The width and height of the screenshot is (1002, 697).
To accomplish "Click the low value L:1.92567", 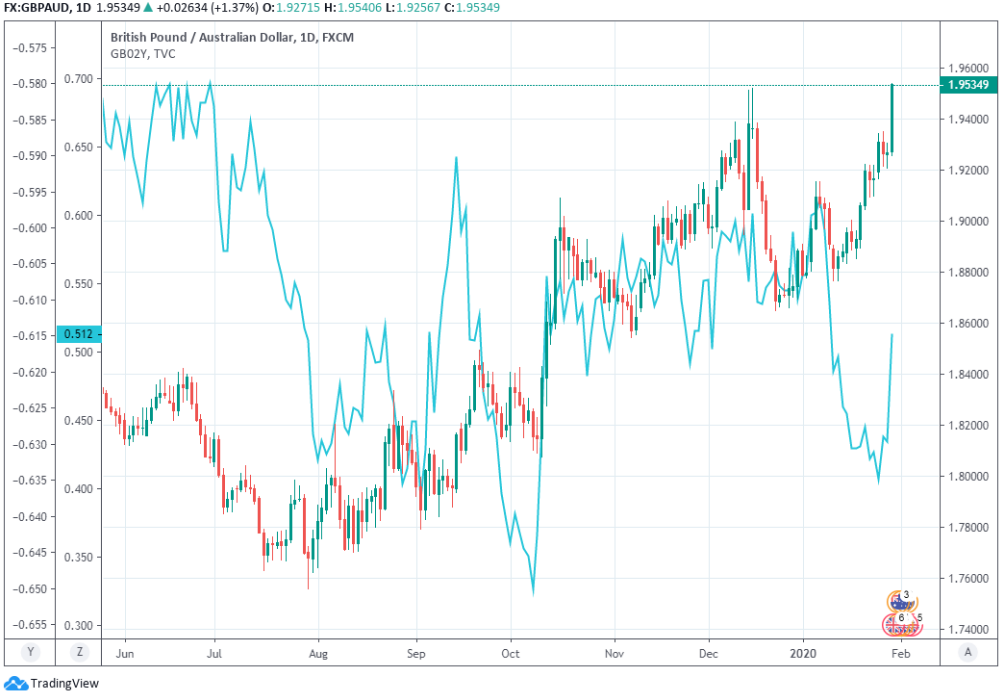I will point(414,8).
